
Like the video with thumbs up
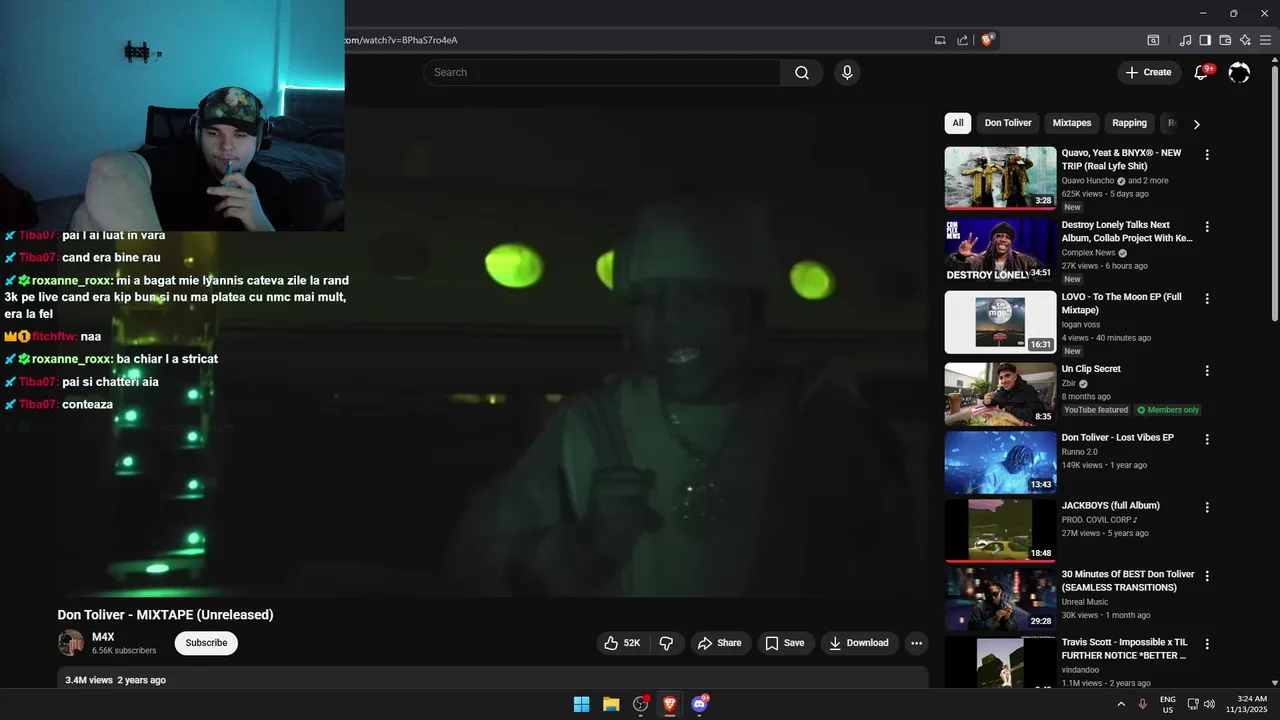tap(622, 643)
